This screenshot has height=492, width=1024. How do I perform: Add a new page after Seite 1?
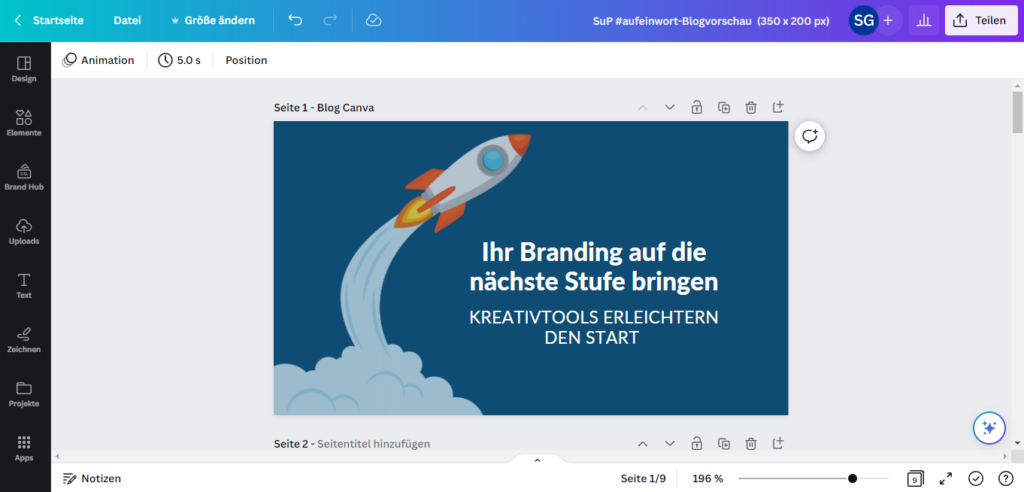[778, 107]
